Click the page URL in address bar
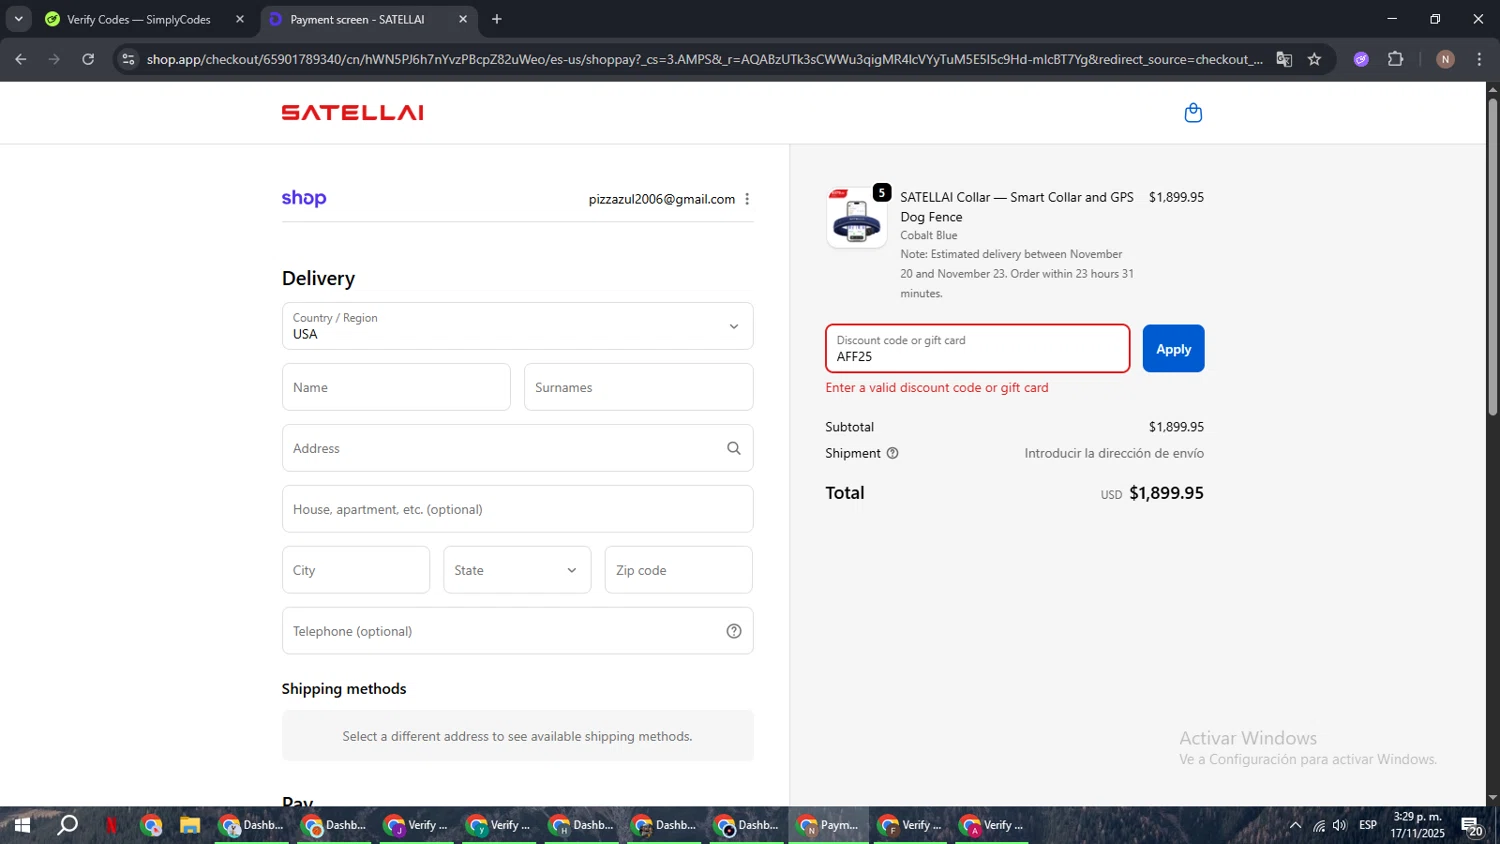This screenshot has height=844, width=1500. coord(704,59)
